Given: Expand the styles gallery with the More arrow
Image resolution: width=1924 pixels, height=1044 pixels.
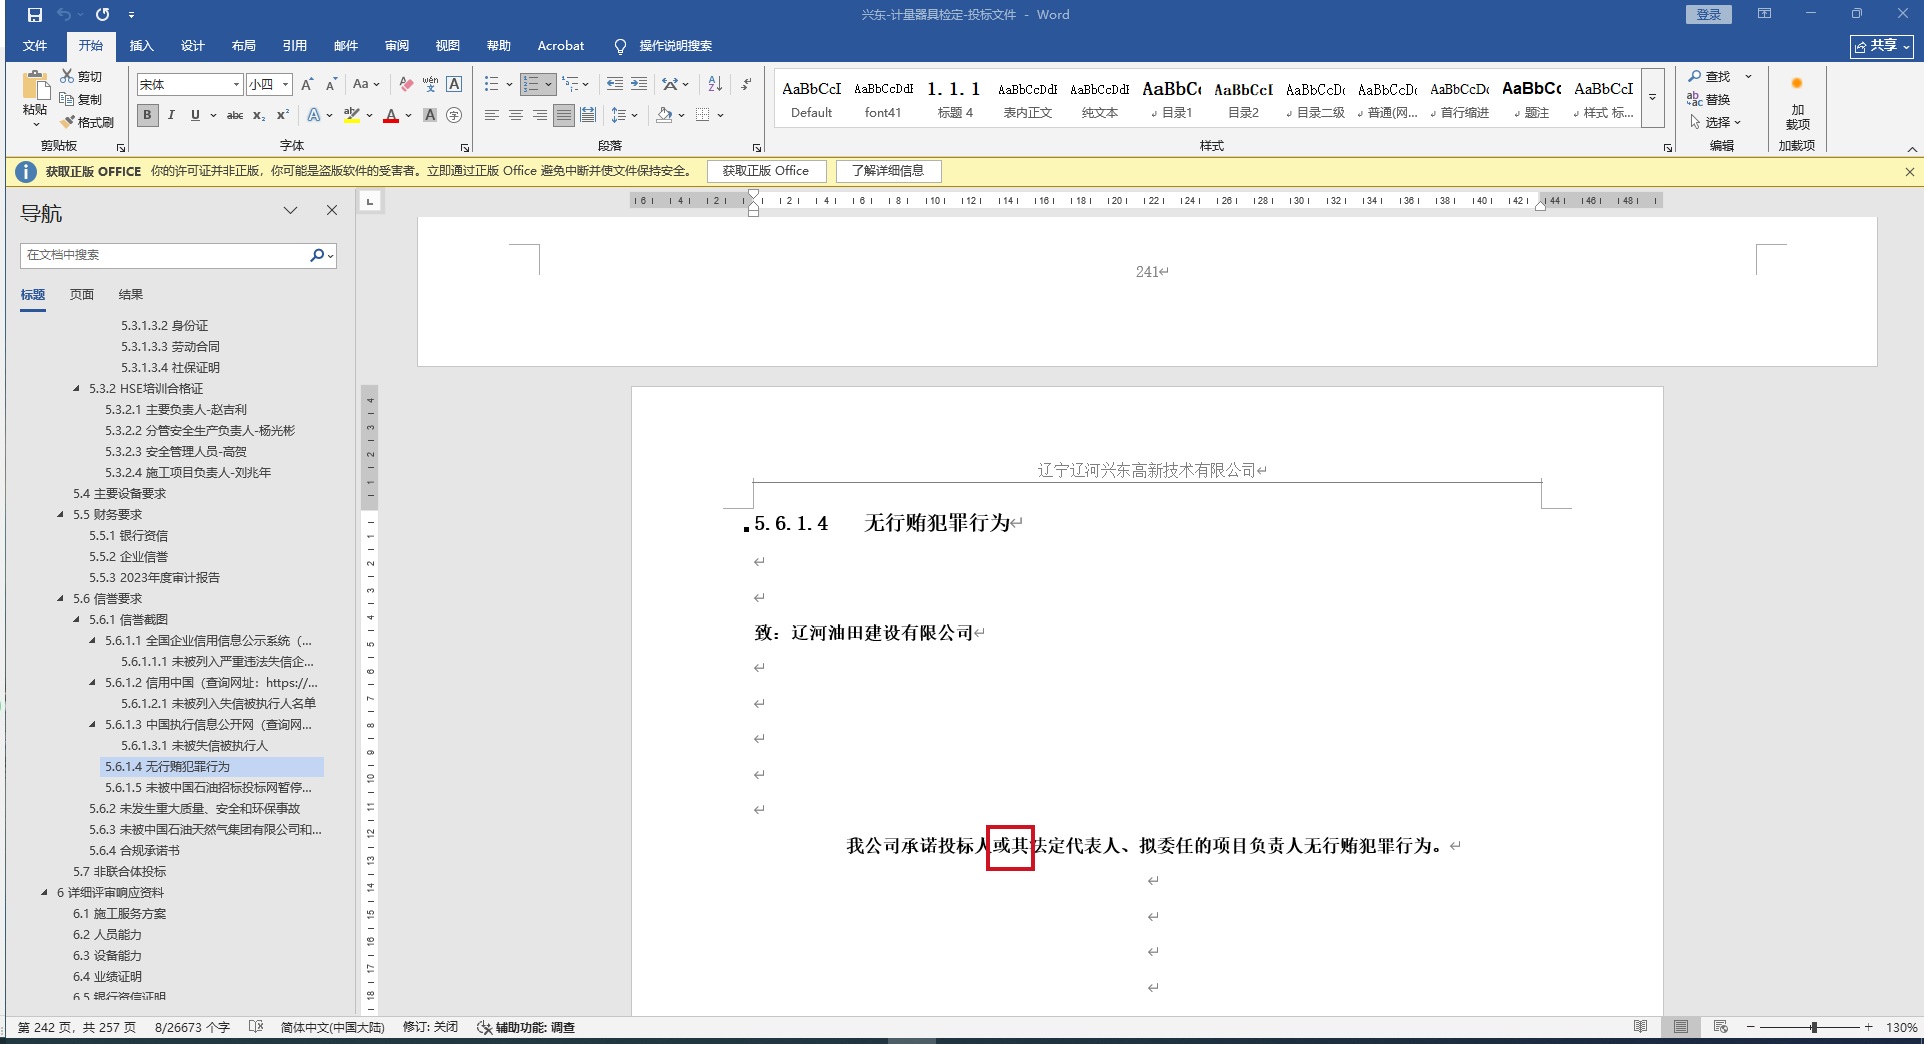Looking at the screenshot, I should coord(1653,98).
